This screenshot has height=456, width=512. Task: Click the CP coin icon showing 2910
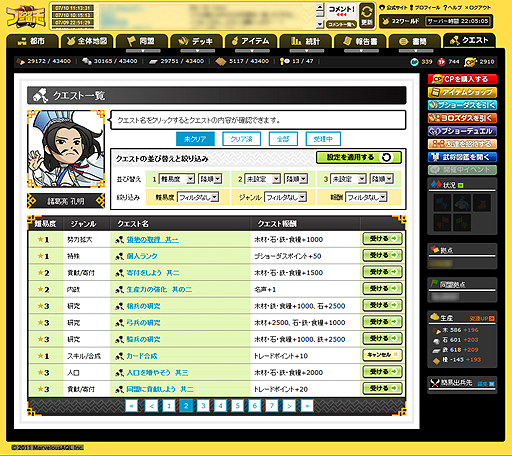(x=470, y=62)
